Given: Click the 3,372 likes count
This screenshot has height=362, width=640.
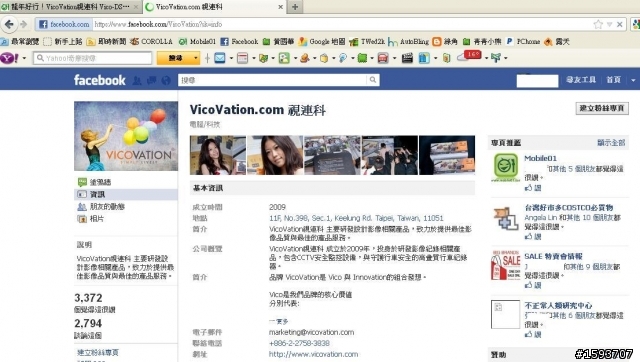Looking at the screenshot, I should pyautogui.click(x=89, y=298).
